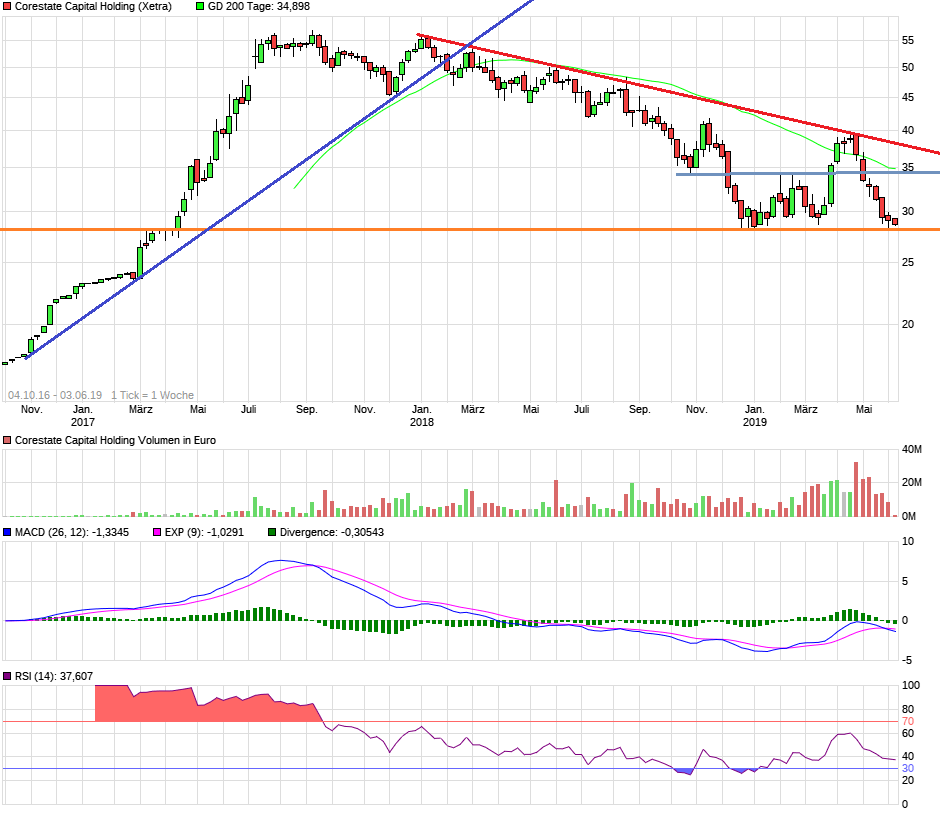940x814 pixels.
Task: Click the '100' RSI axis label
Action: 911,685
